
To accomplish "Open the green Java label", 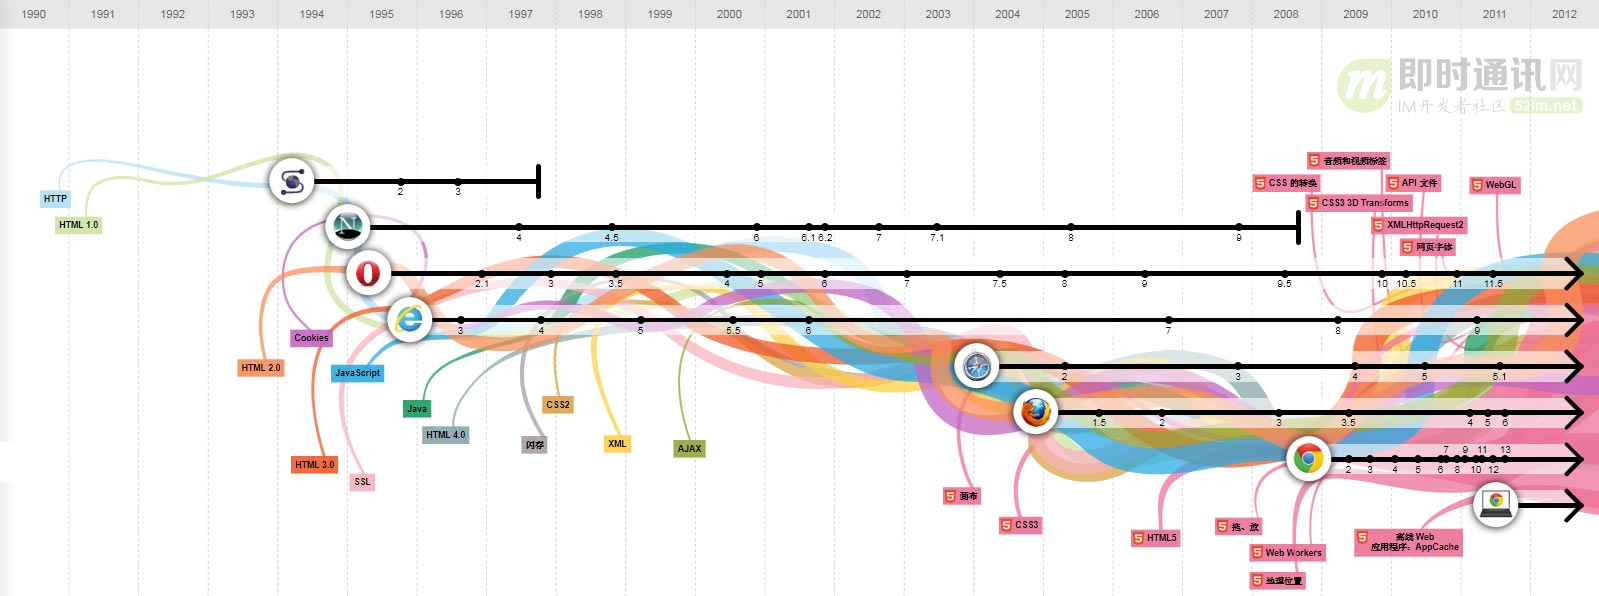I will pos(417,409).
